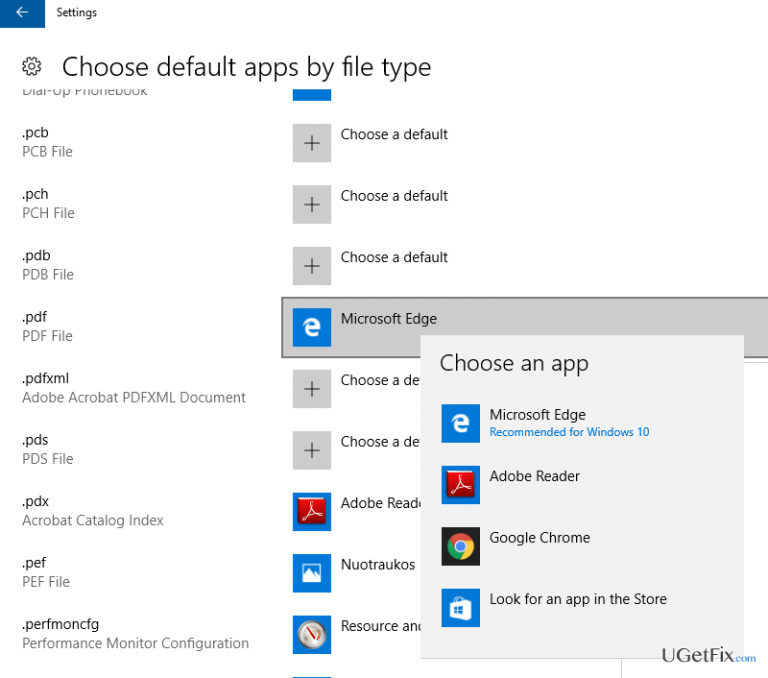Click the Recommended for Windows 10 text
The height and width of the screenshot is (678, 768).
pyautogui.click(x=569, y=432)
